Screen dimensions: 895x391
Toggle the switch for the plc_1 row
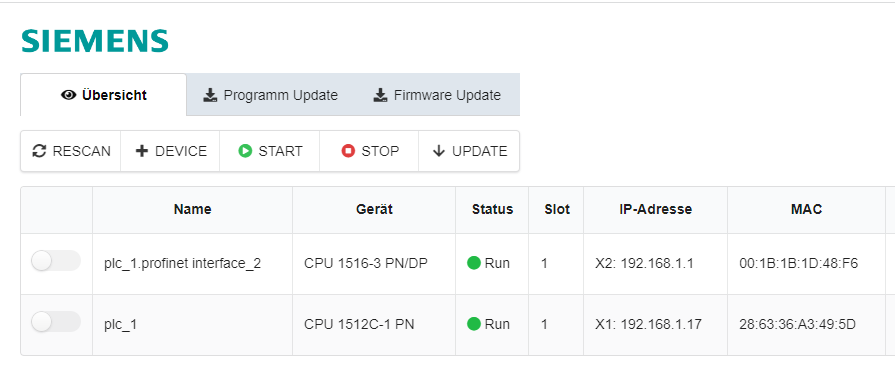click(56, 322)
